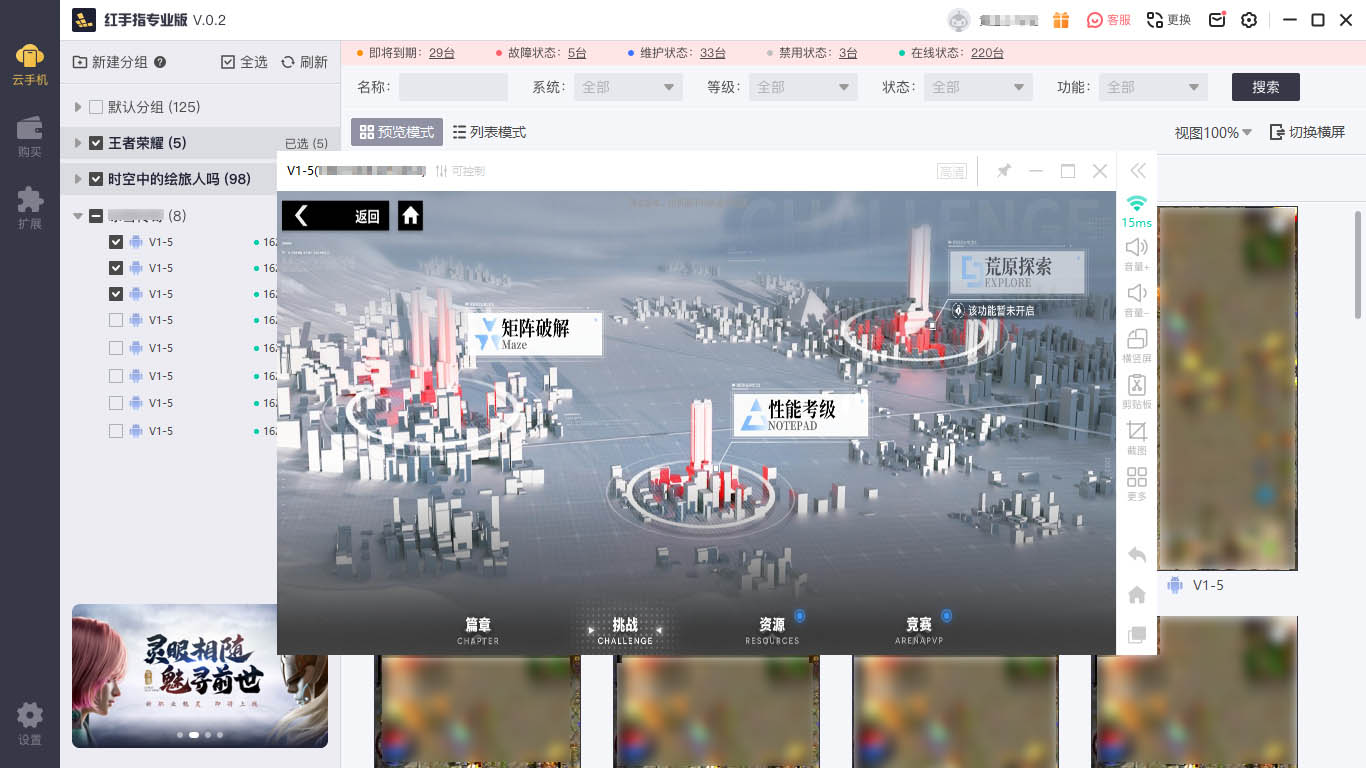Open the 资源 RESOURCES game tab

click(x=772, y=630)
